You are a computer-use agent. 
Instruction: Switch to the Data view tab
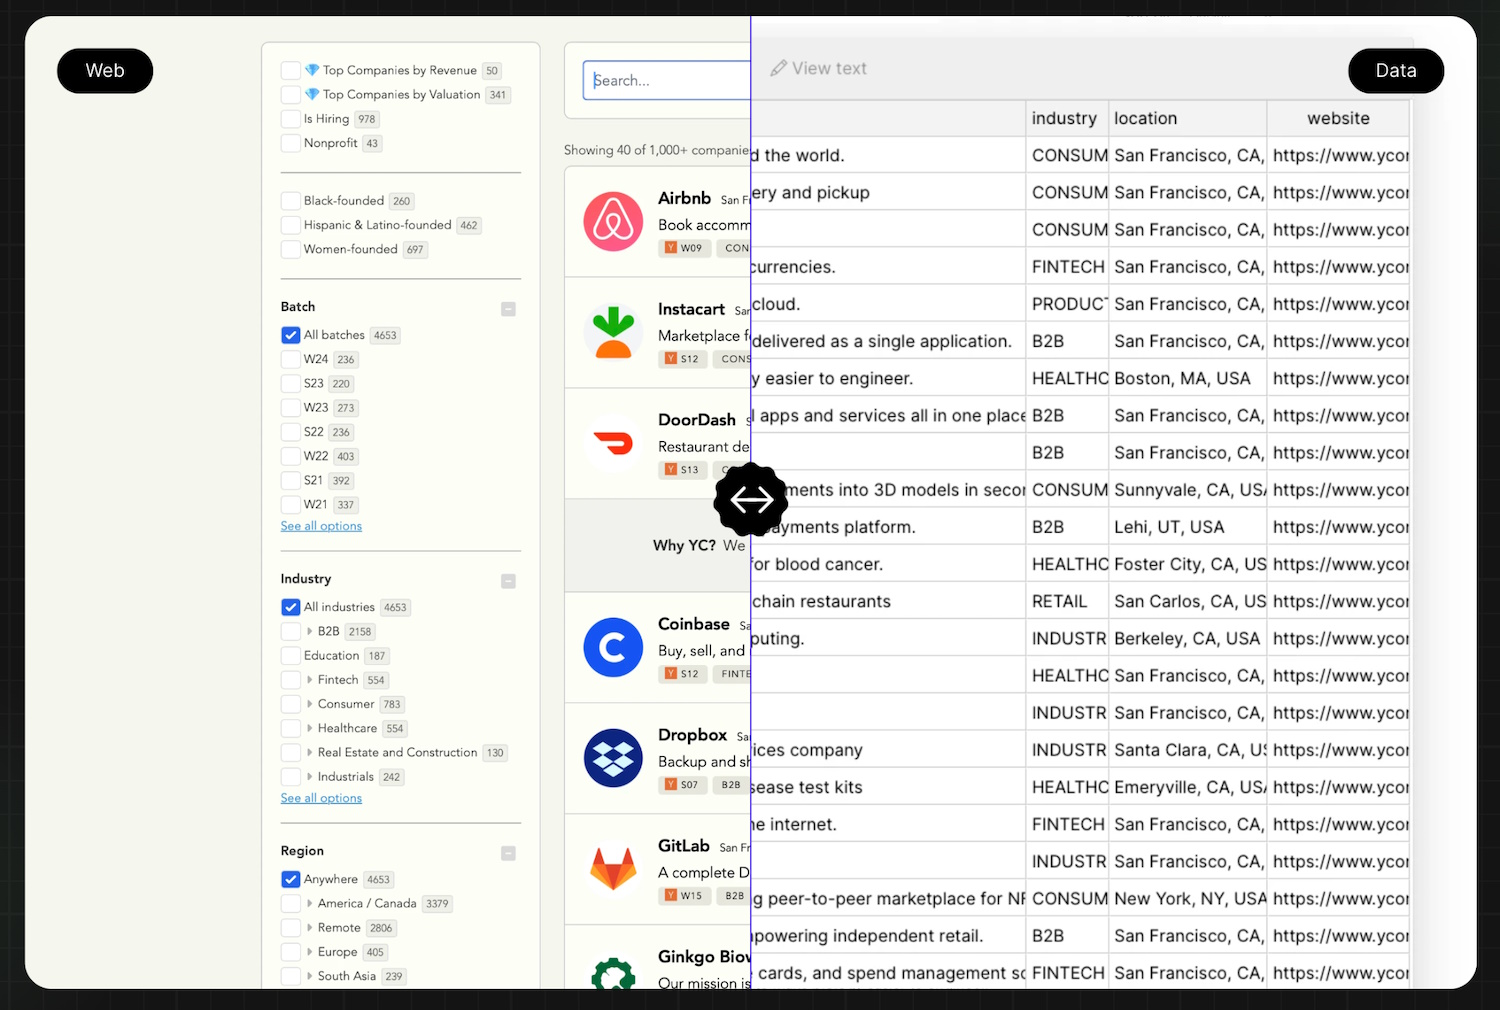click(x=1395, y=71)
